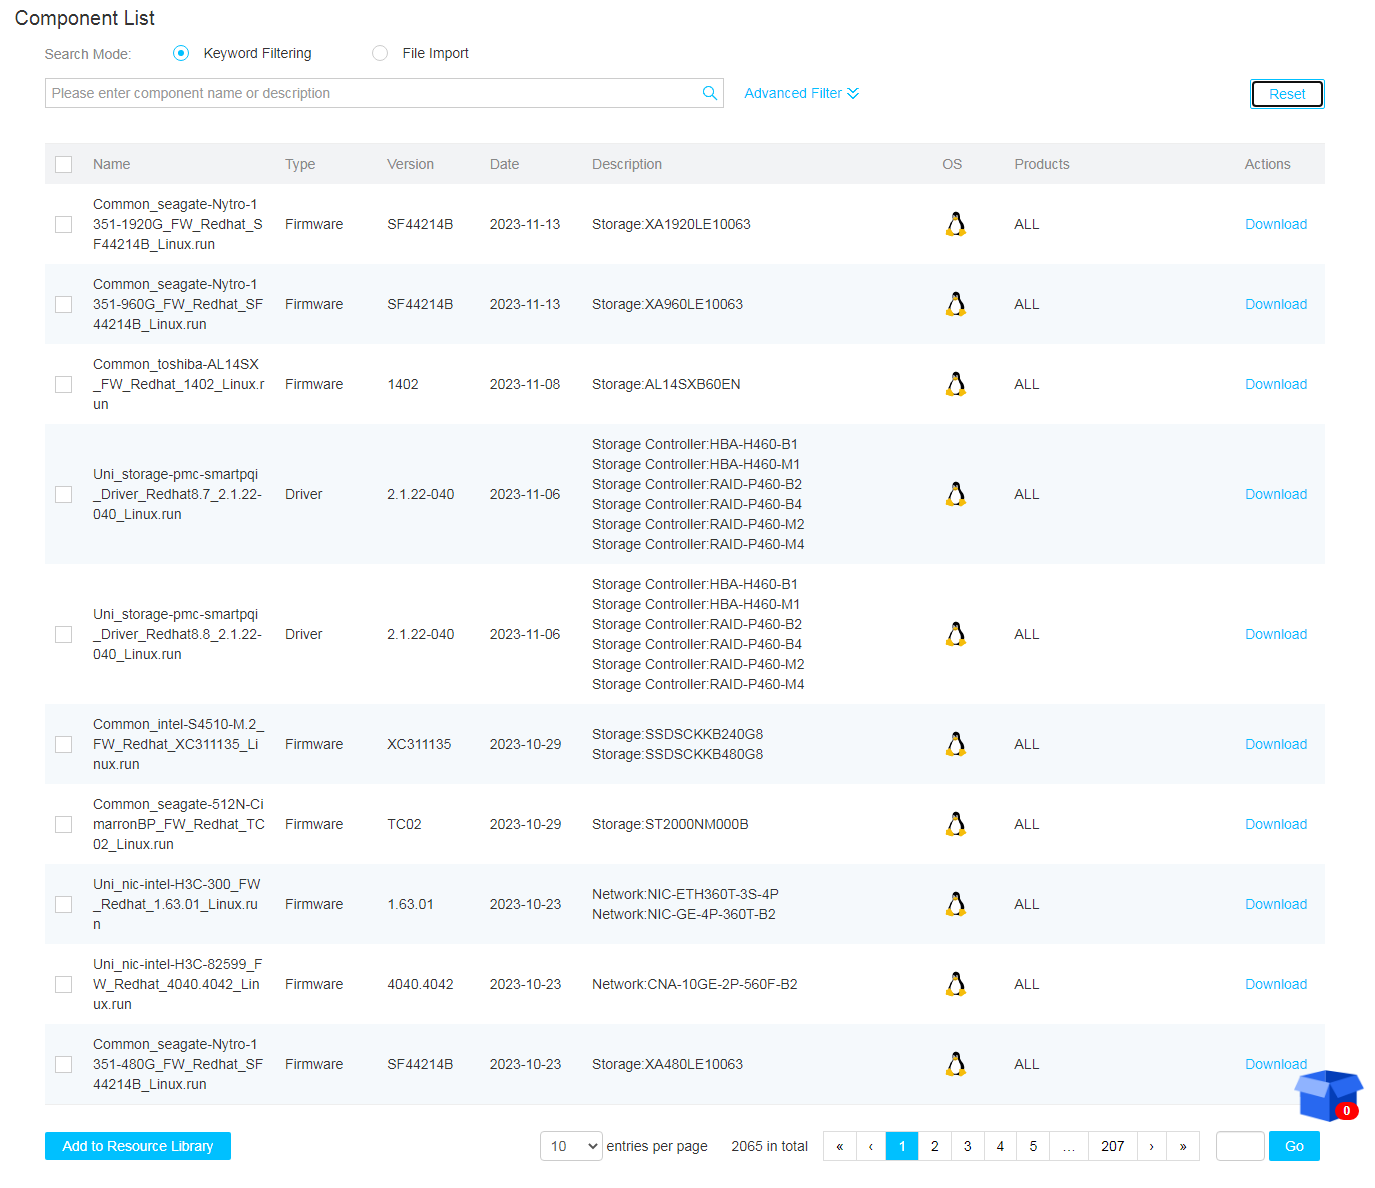1375x1188 pixels.
Task: Open the blue resource library box icon
Action: pos(1328,1095)
